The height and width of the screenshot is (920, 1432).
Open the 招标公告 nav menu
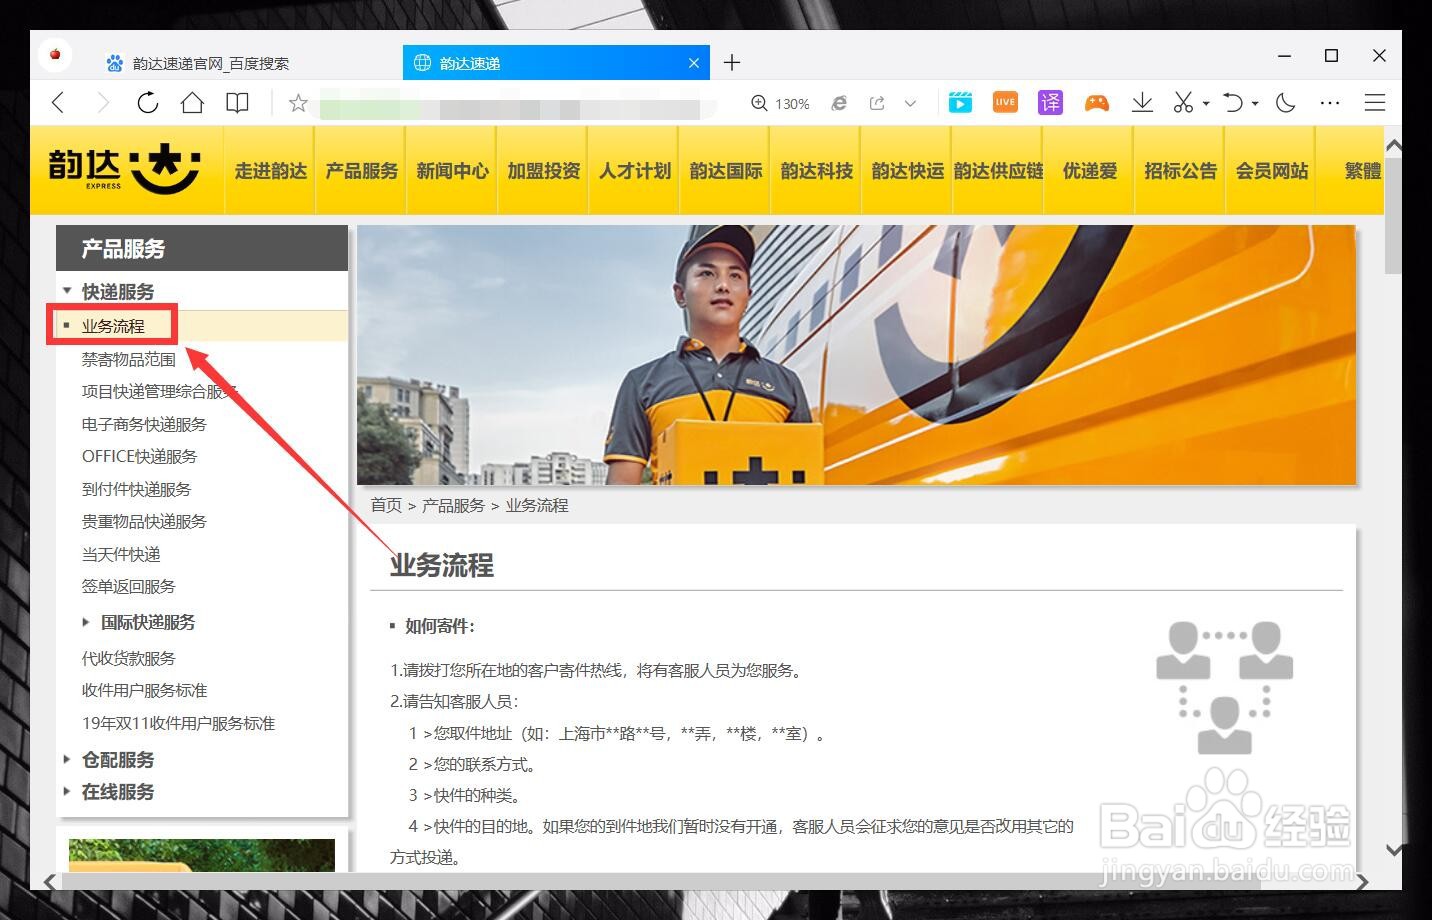coord(1180,171)
